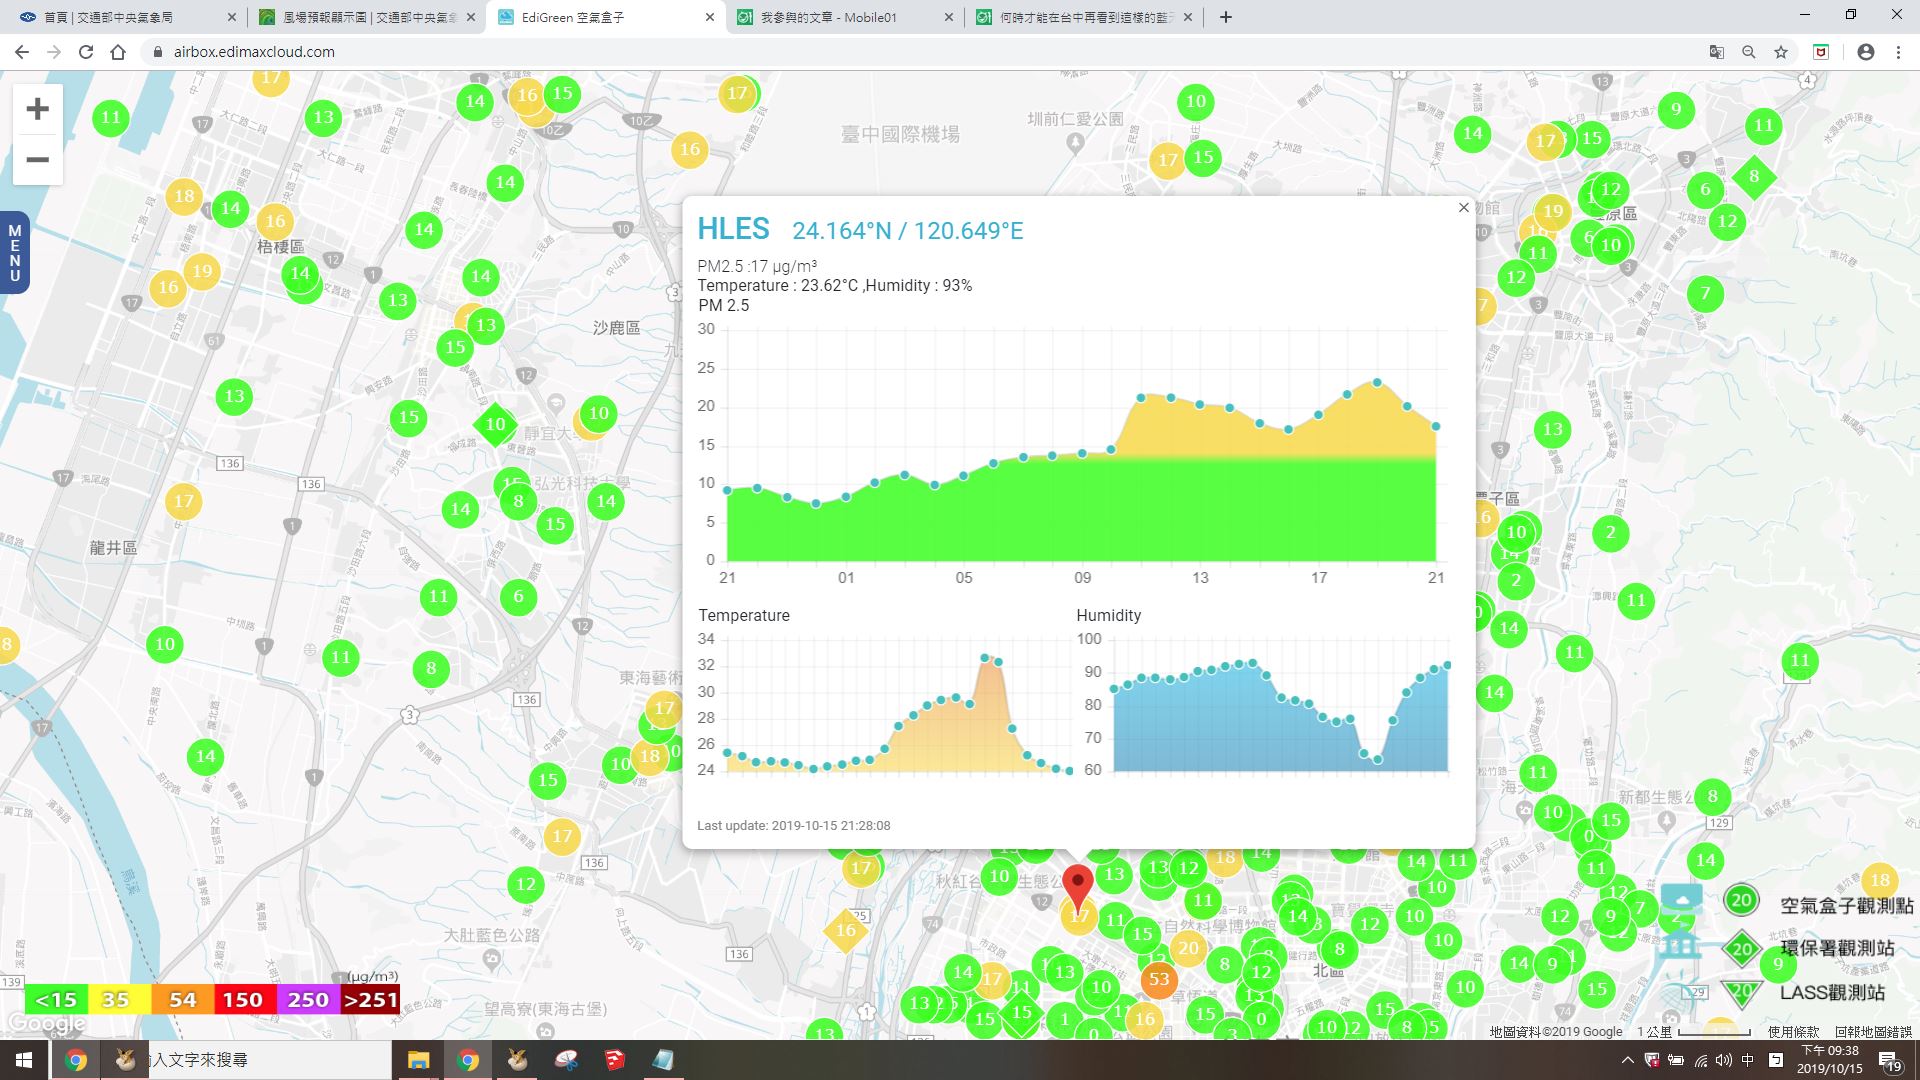This screenshot has height=1080, width=1920.
Task: Click the orange 54 legend swatch
Action: pyautogui.click(x=182, y=999)
